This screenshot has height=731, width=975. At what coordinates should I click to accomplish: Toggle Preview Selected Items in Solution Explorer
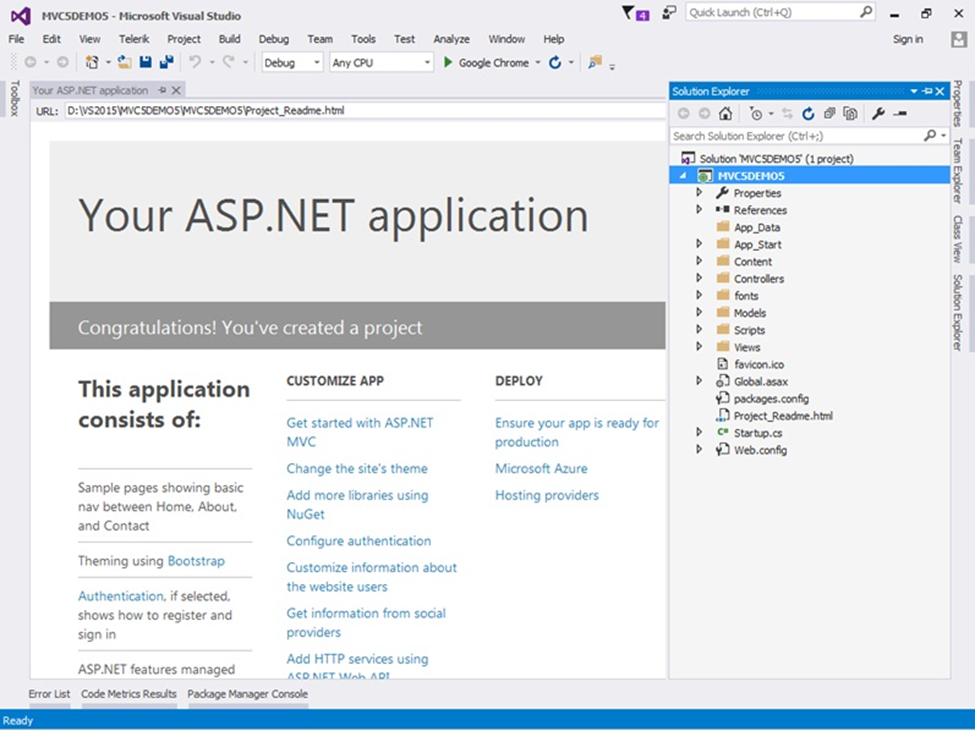(x=900, y=114)
